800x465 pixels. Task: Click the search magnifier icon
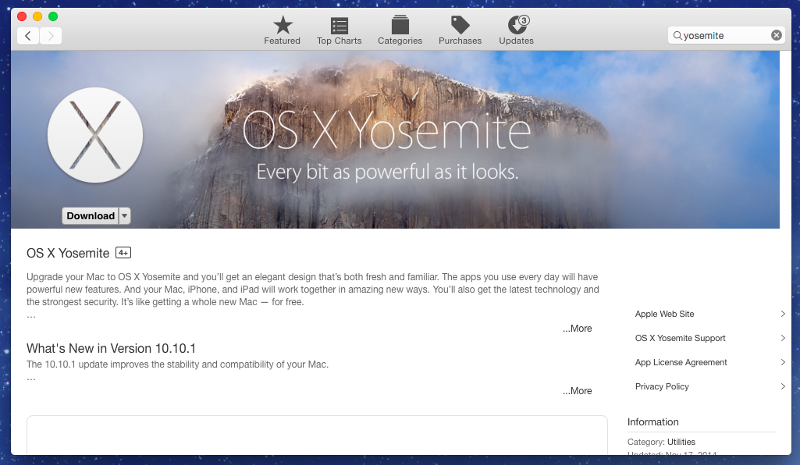(678, 36)
